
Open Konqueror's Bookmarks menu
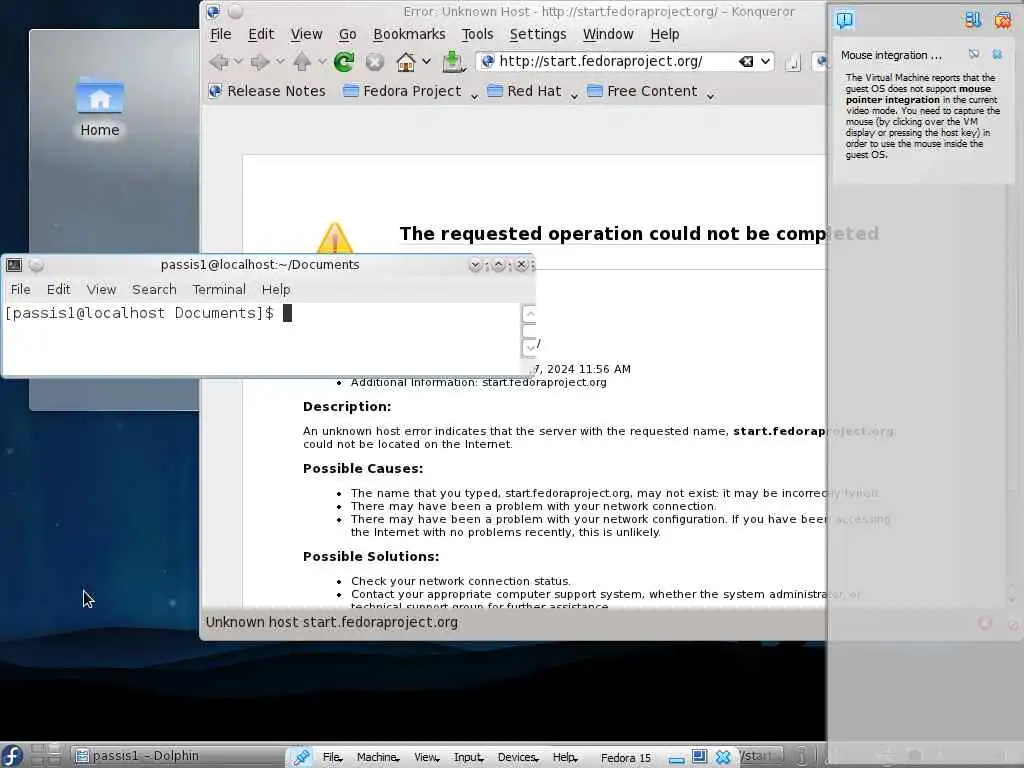coord(409,34)
